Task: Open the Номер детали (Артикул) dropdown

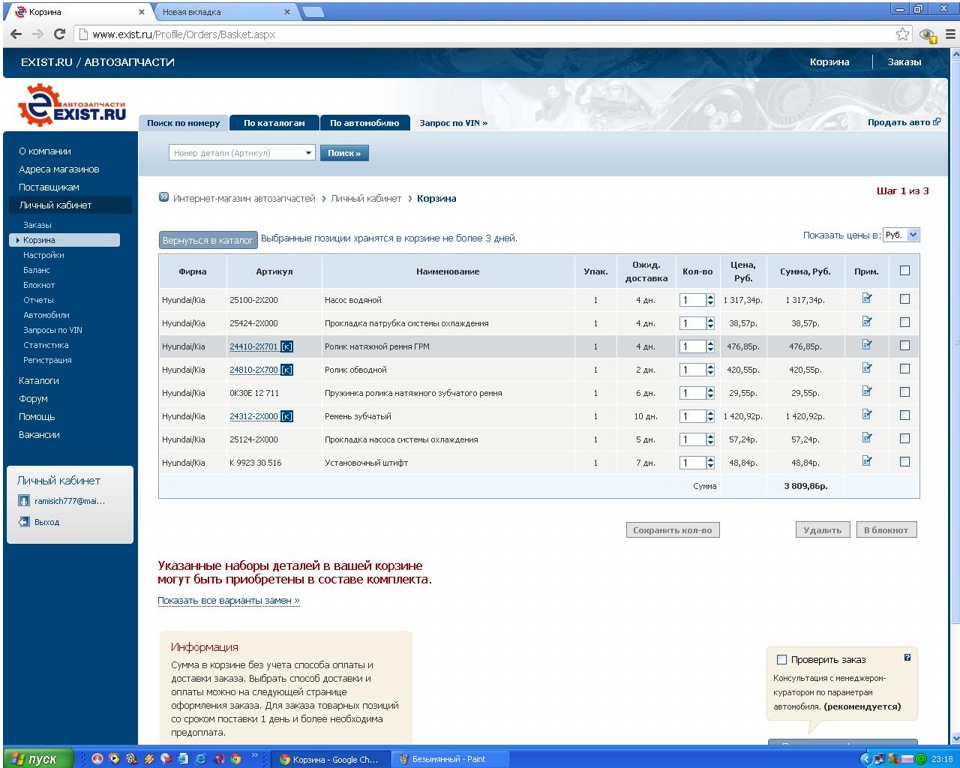Action: (309, 153)
